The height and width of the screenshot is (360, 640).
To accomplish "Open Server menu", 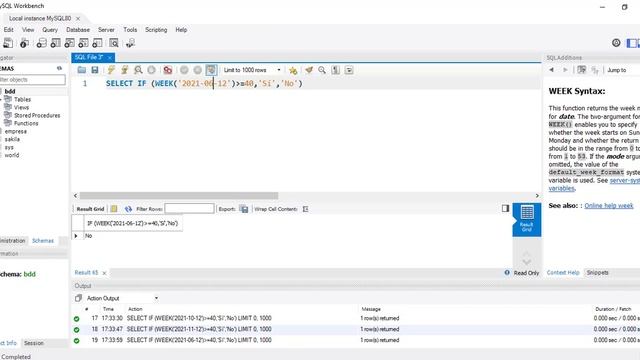I will pyautogui.click(x=106, y=30).
